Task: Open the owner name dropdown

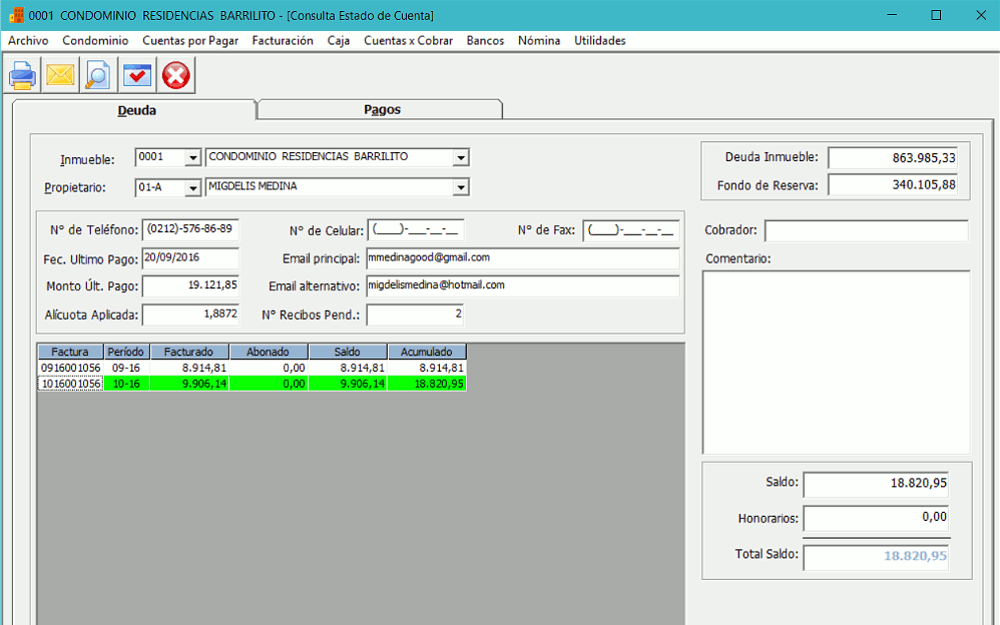Action: coord(460,187)
